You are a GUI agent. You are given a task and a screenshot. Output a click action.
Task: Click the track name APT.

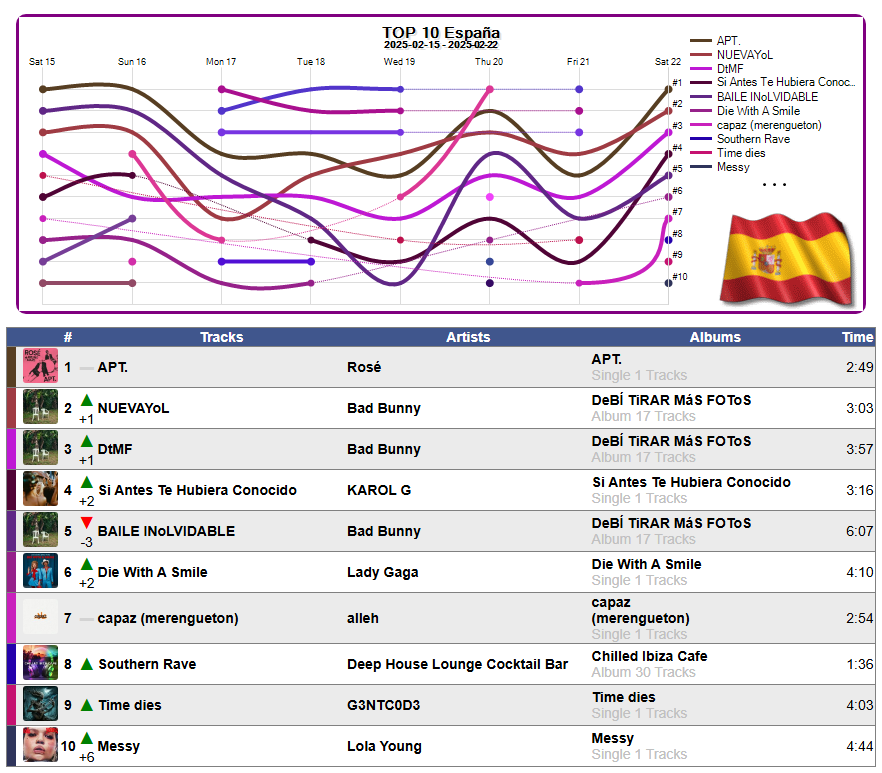tap(112, 367)
